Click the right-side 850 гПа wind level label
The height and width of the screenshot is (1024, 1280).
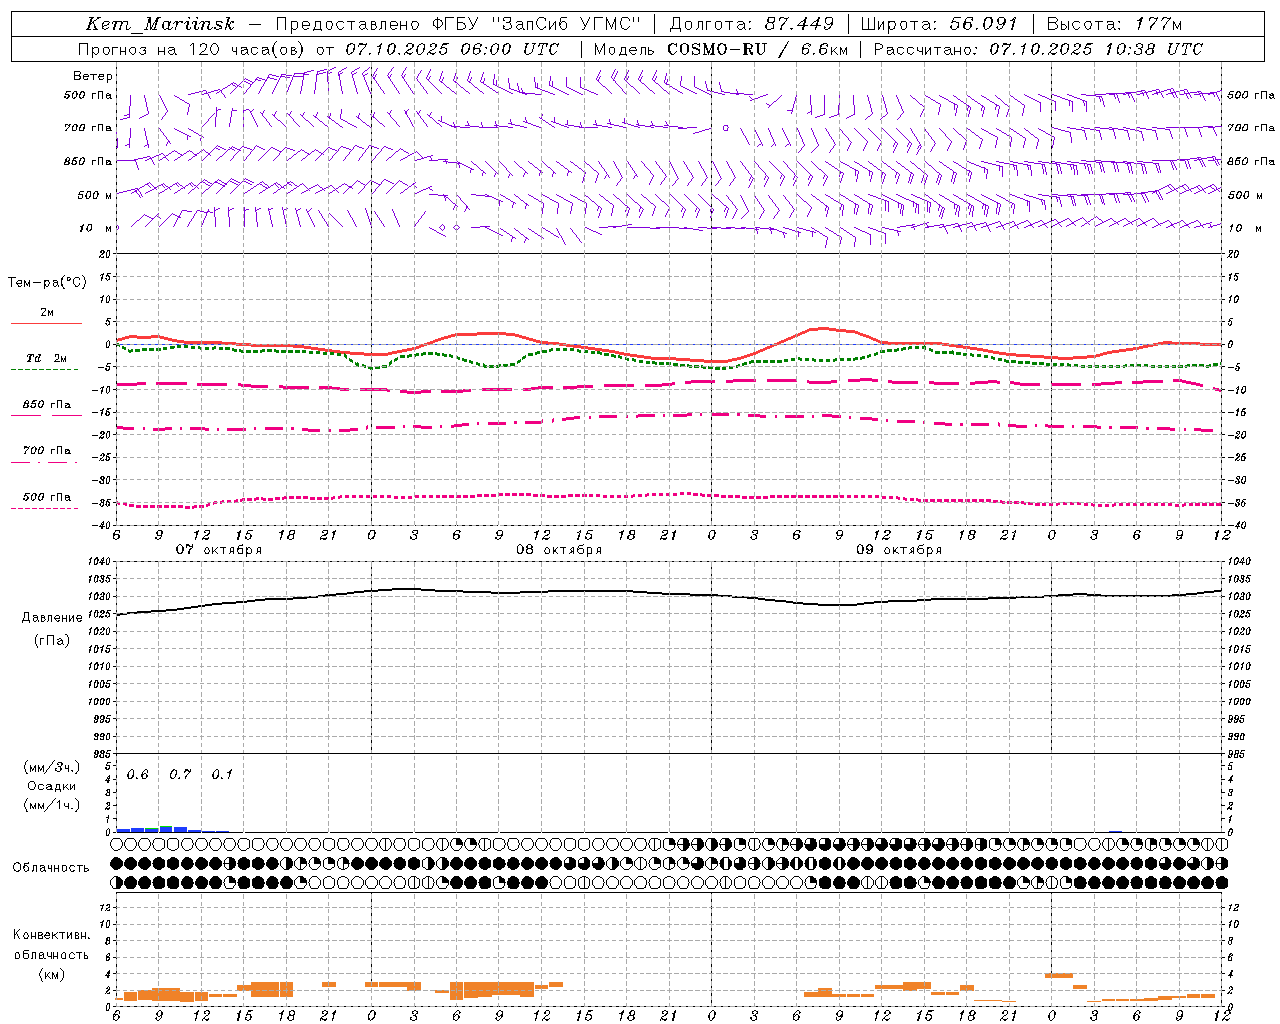pyautogui.click(x=1250, y=161)
